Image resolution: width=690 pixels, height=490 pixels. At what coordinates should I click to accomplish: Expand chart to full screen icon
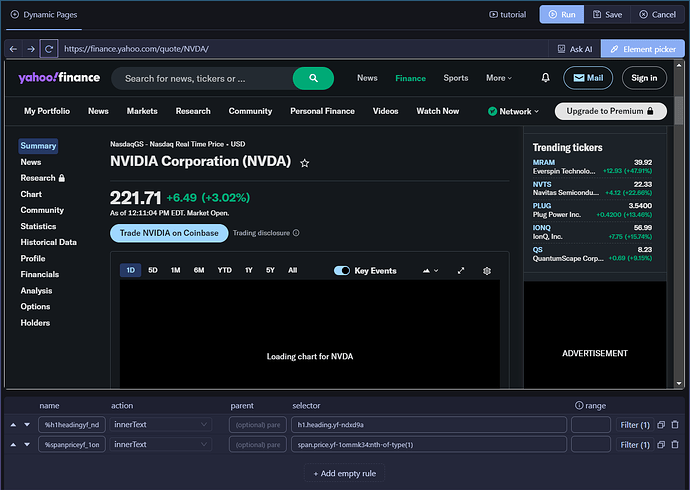coord(461,271)
